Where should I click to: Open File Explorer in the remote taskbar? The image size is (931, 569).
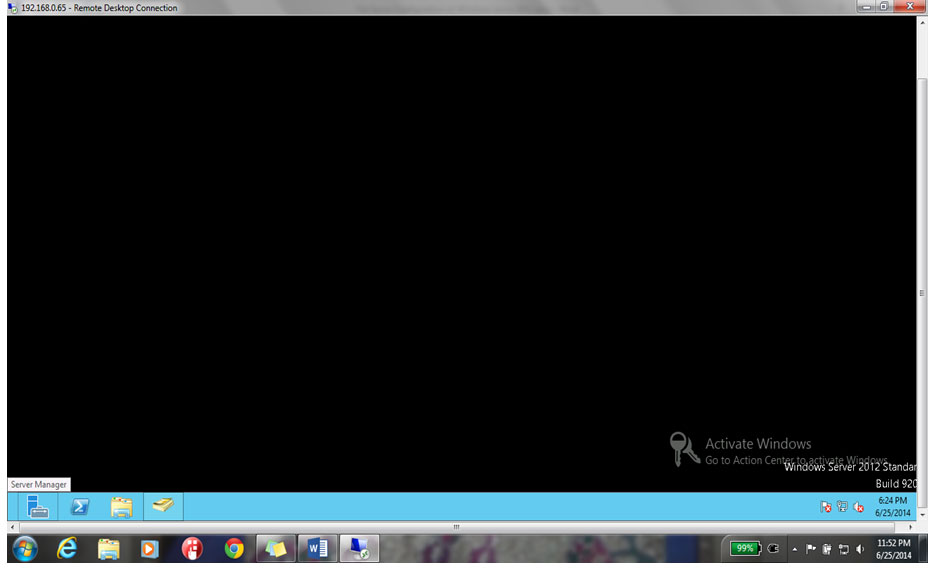pos(121,507)
